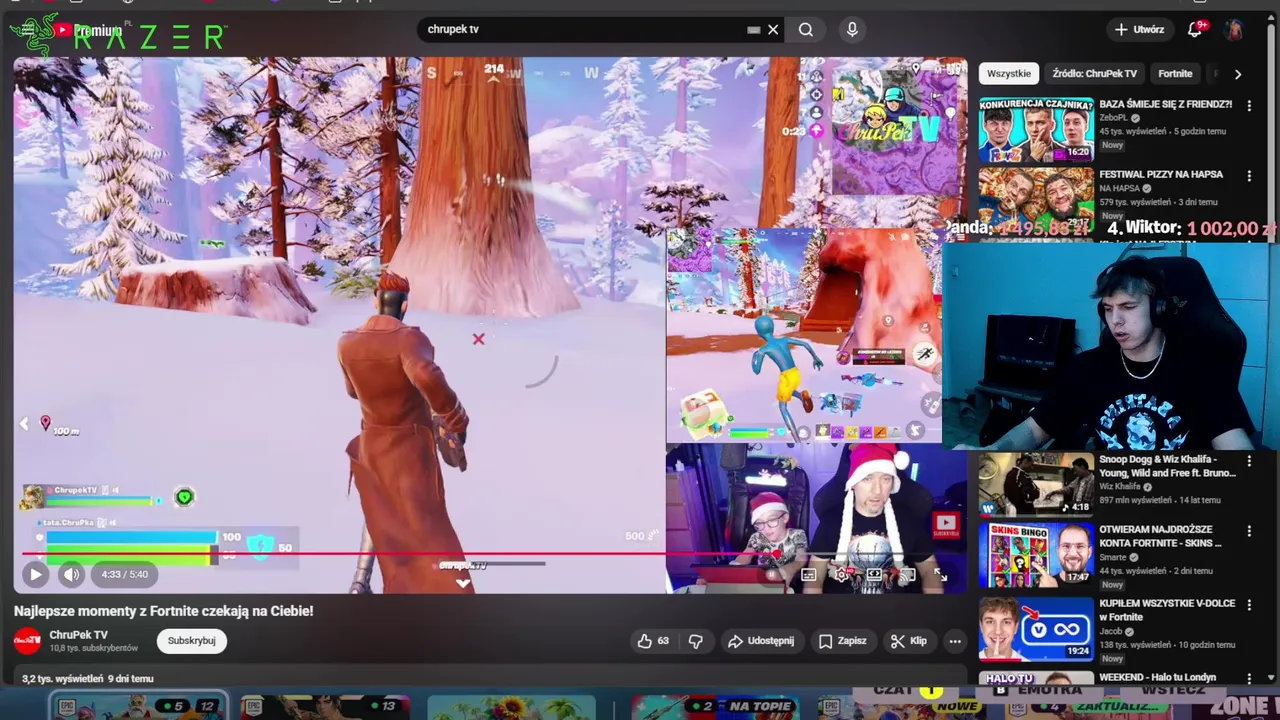Open the SKINS BINGO video thumbnail
This screenshot has height=720, width=1280.
tap(1036, 554)
